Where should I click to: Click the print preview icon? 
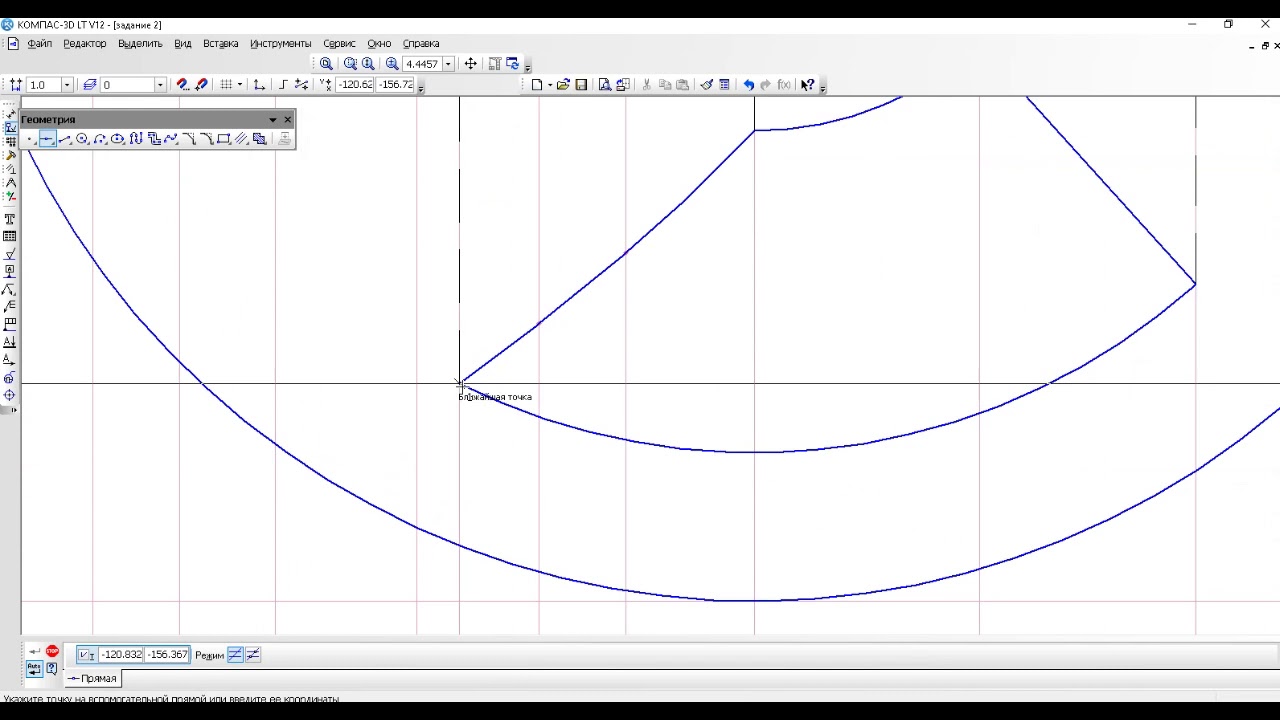[x=605, y=85]
